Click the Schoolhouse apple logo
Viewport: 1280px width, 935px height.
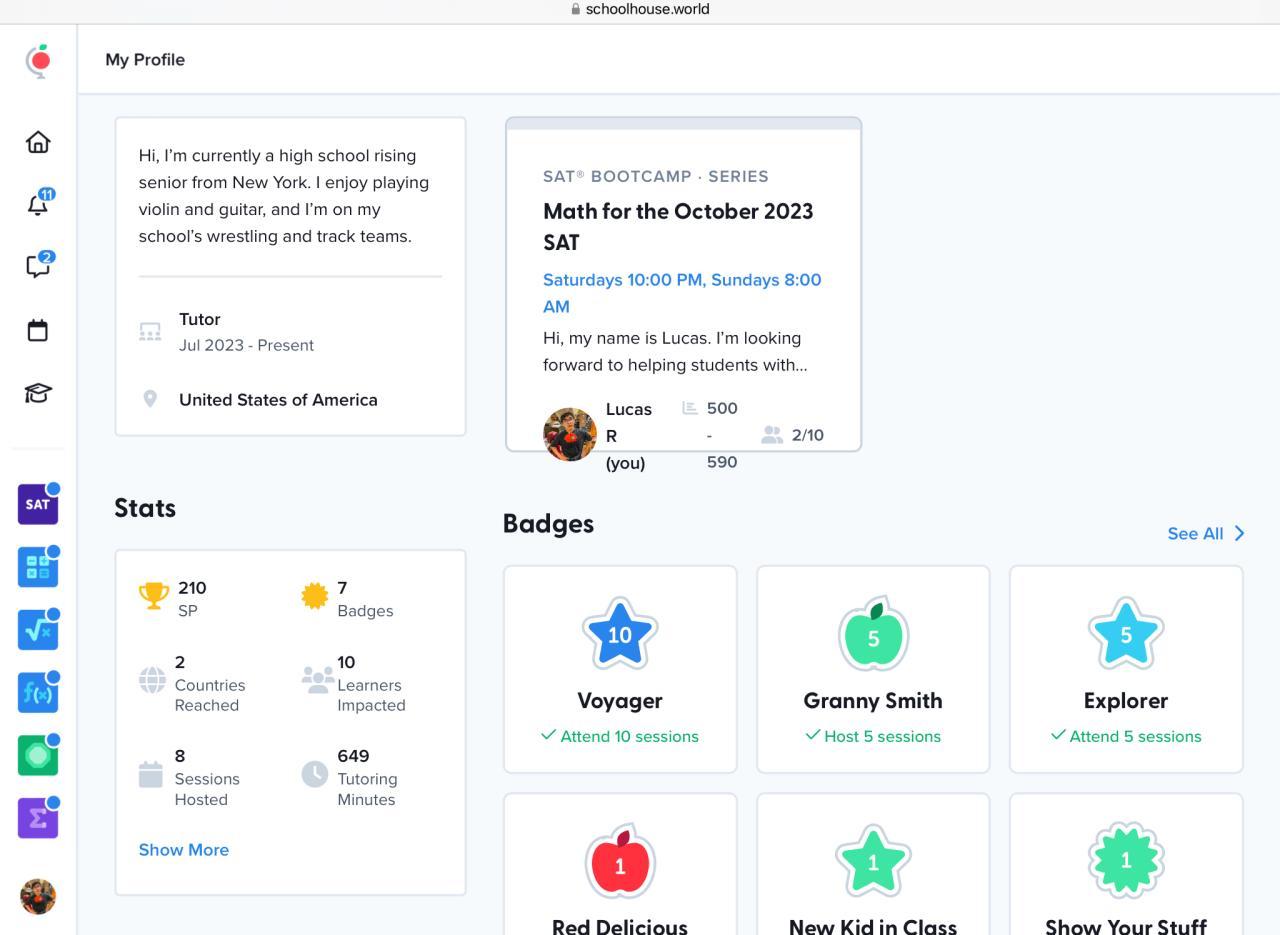[x=38, y=61]
